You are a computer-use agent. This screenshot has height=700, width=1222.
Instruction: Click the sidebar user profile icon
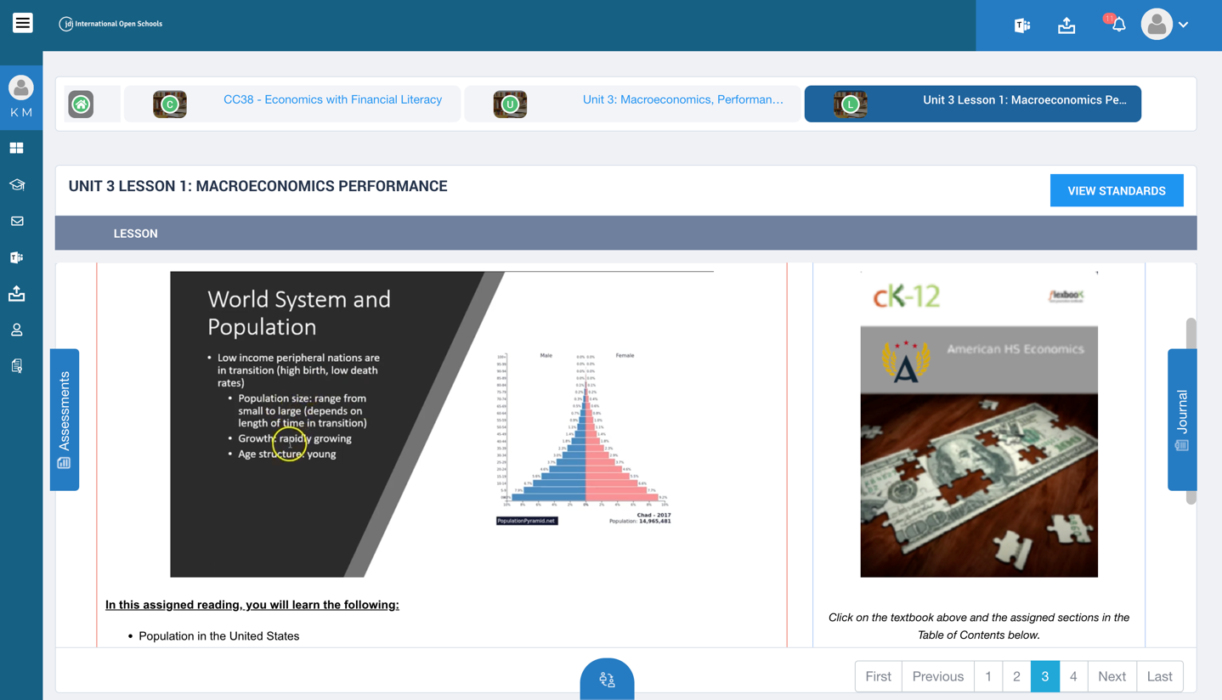(17, 330)
